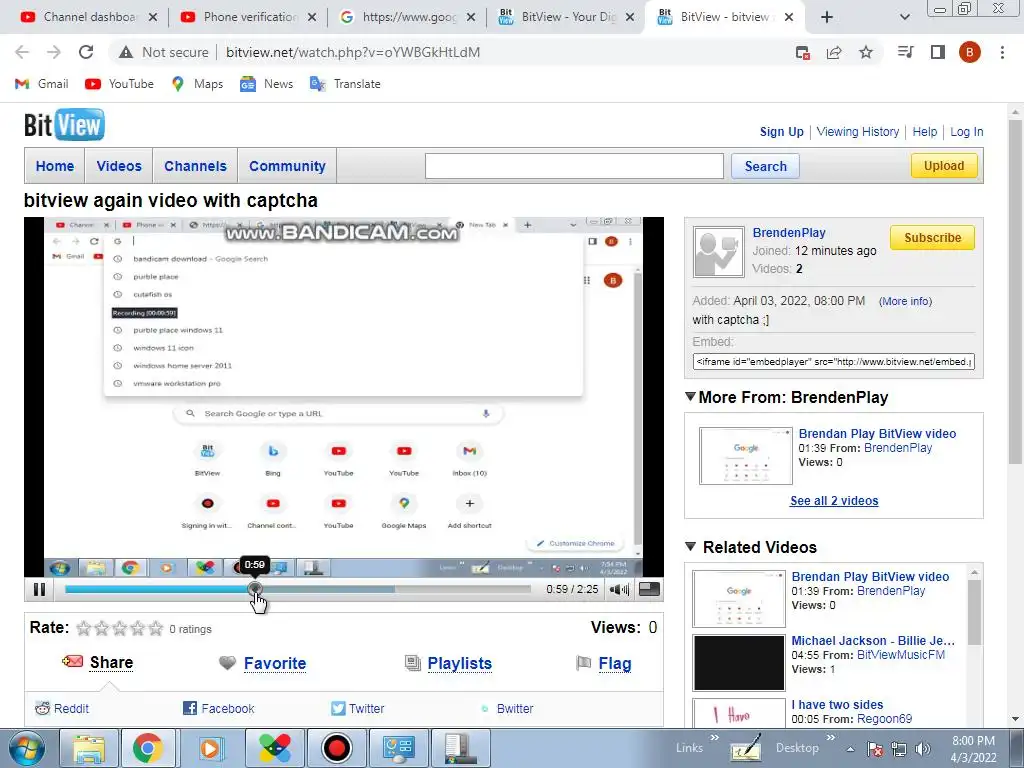
Task: Reload the page with refresh icon
Action: [x=86, y=52]
